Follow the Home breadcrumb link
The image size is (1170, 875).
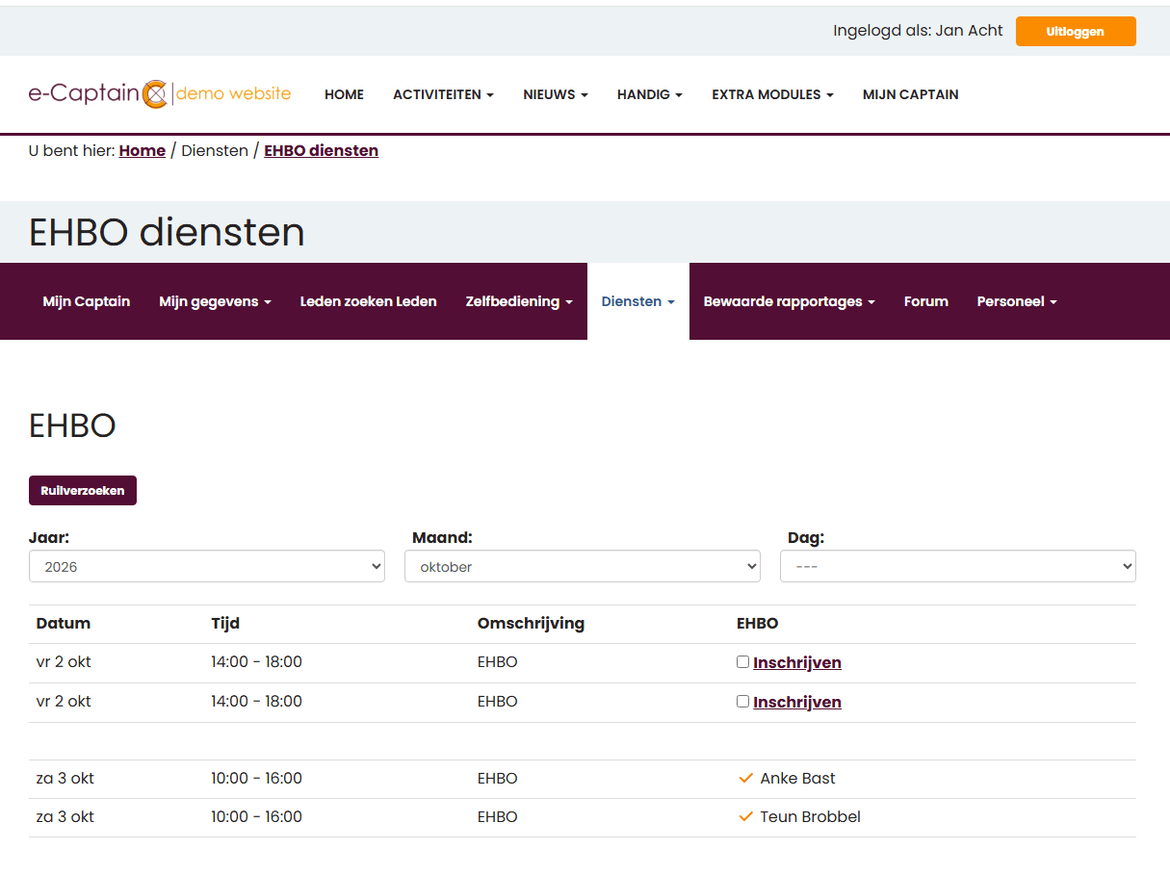[x=142, y=151]
